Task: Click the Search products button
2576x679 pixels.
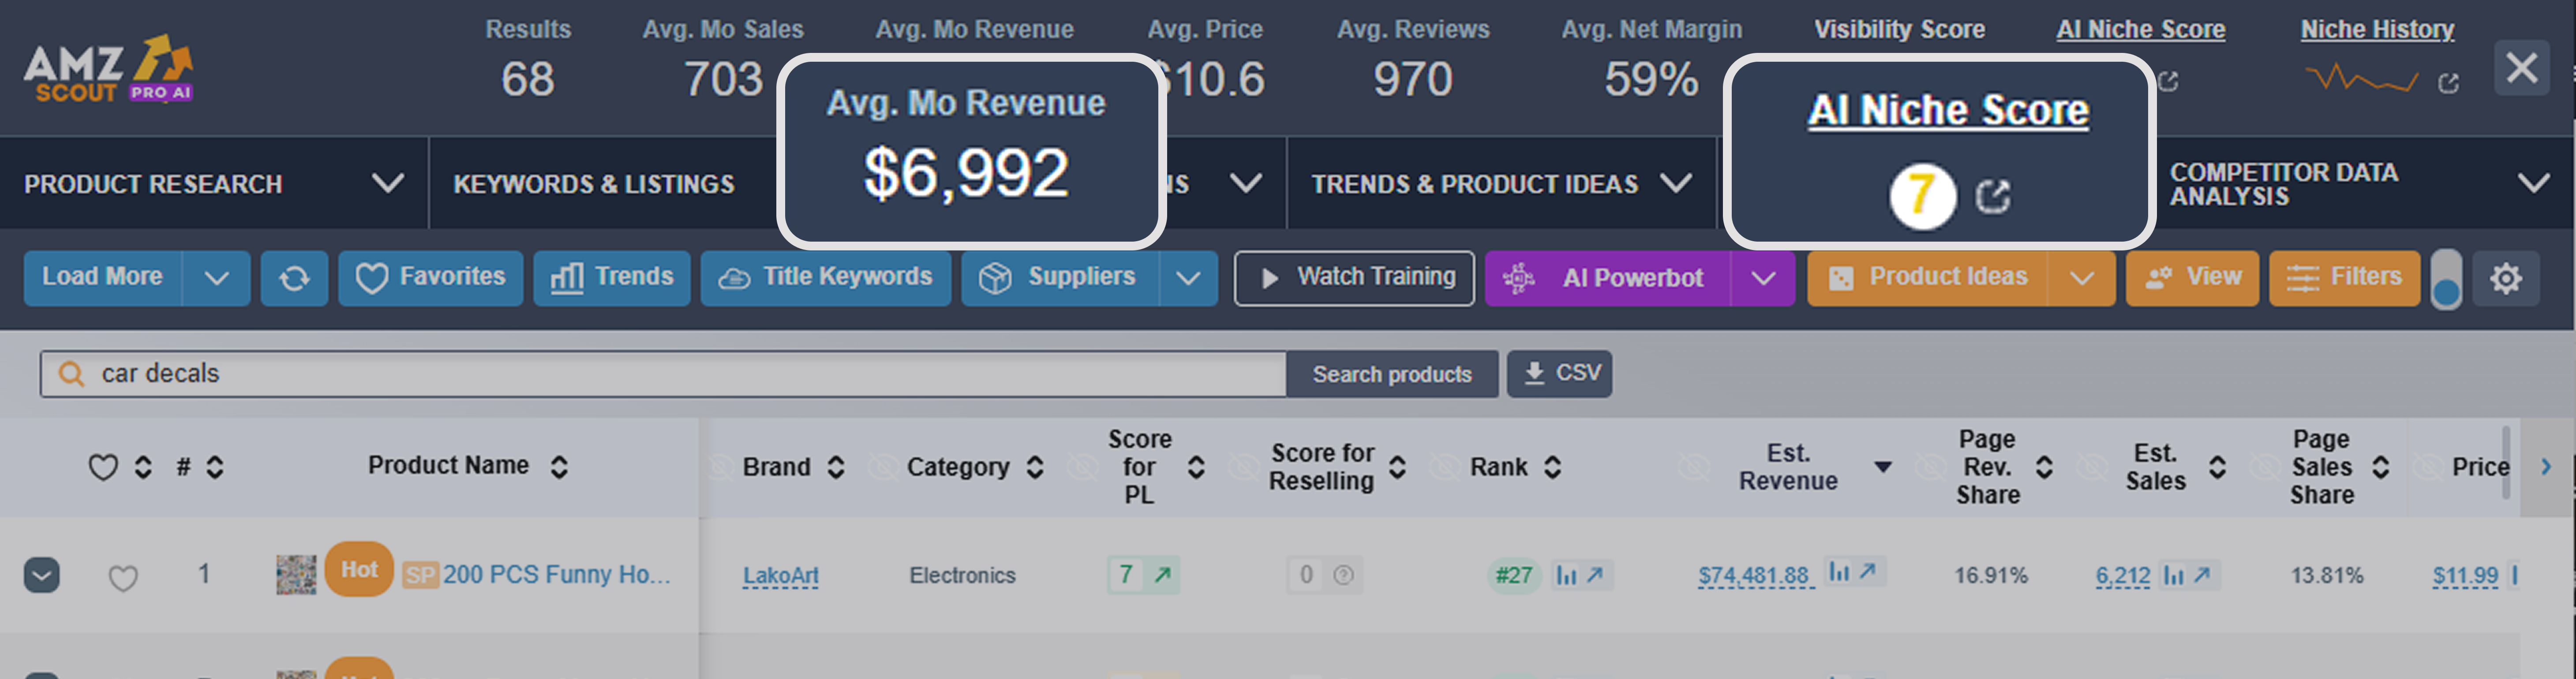Action: tap(1391, 374)
